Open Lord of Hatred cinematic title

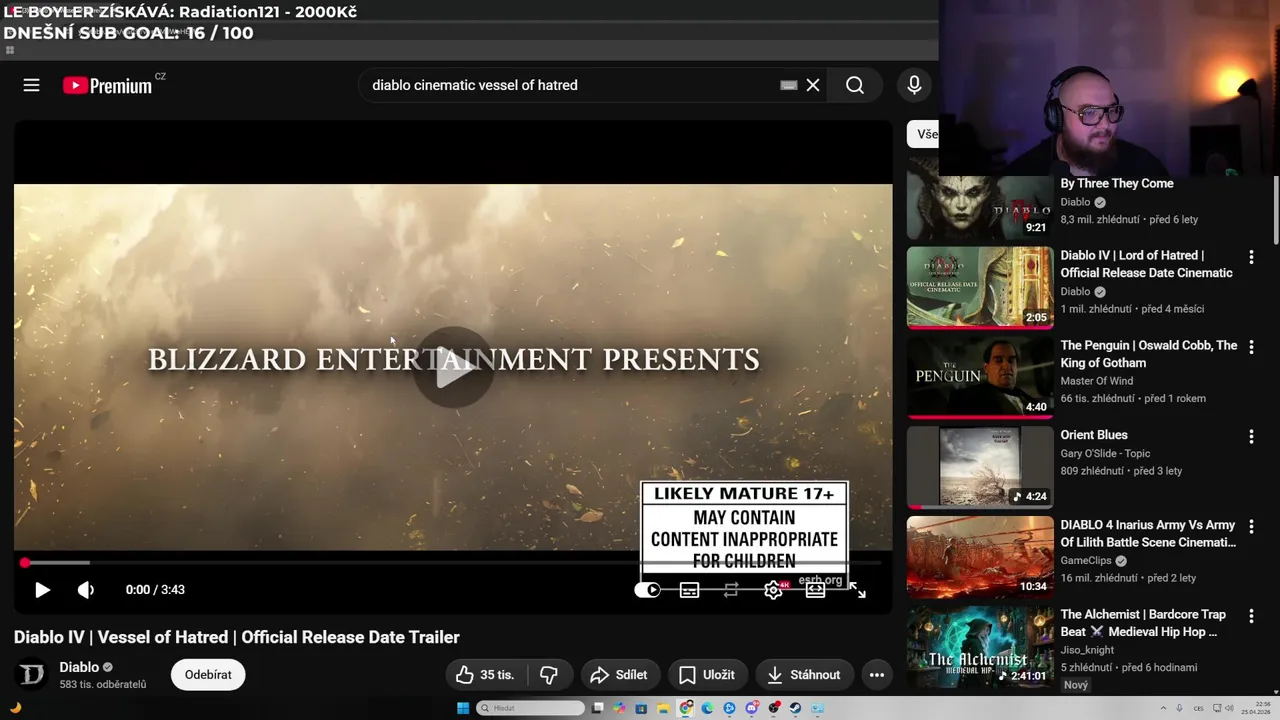[1146, 264]
